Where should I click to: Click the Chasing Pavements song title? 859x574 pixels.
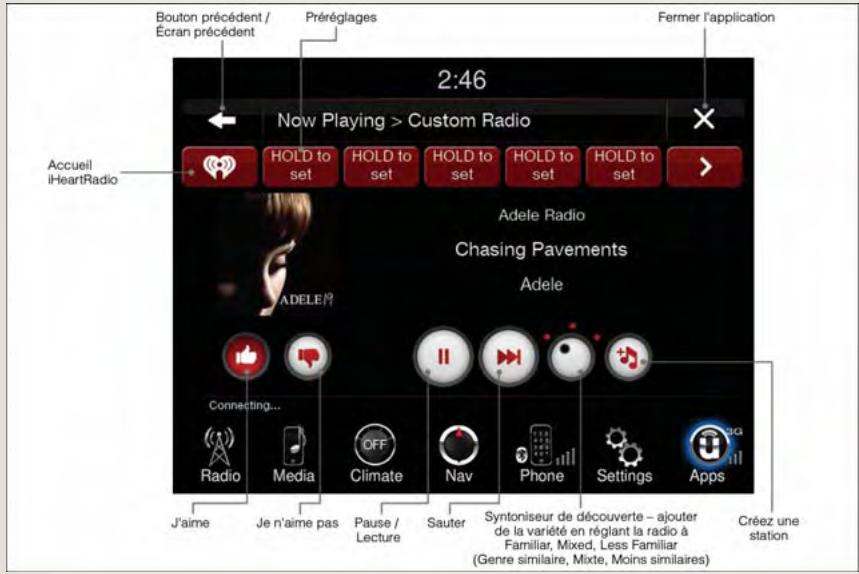(x=541, y=250)
